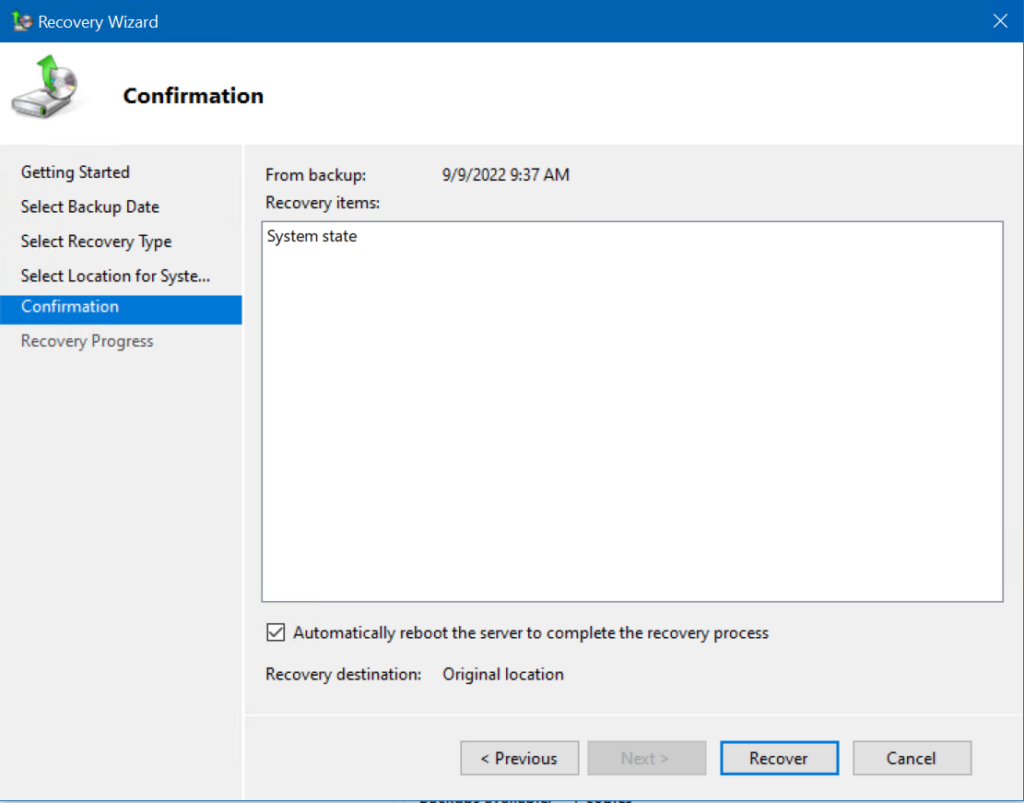Select the Confirmation step in sidebar

click(x=121, y=309)
